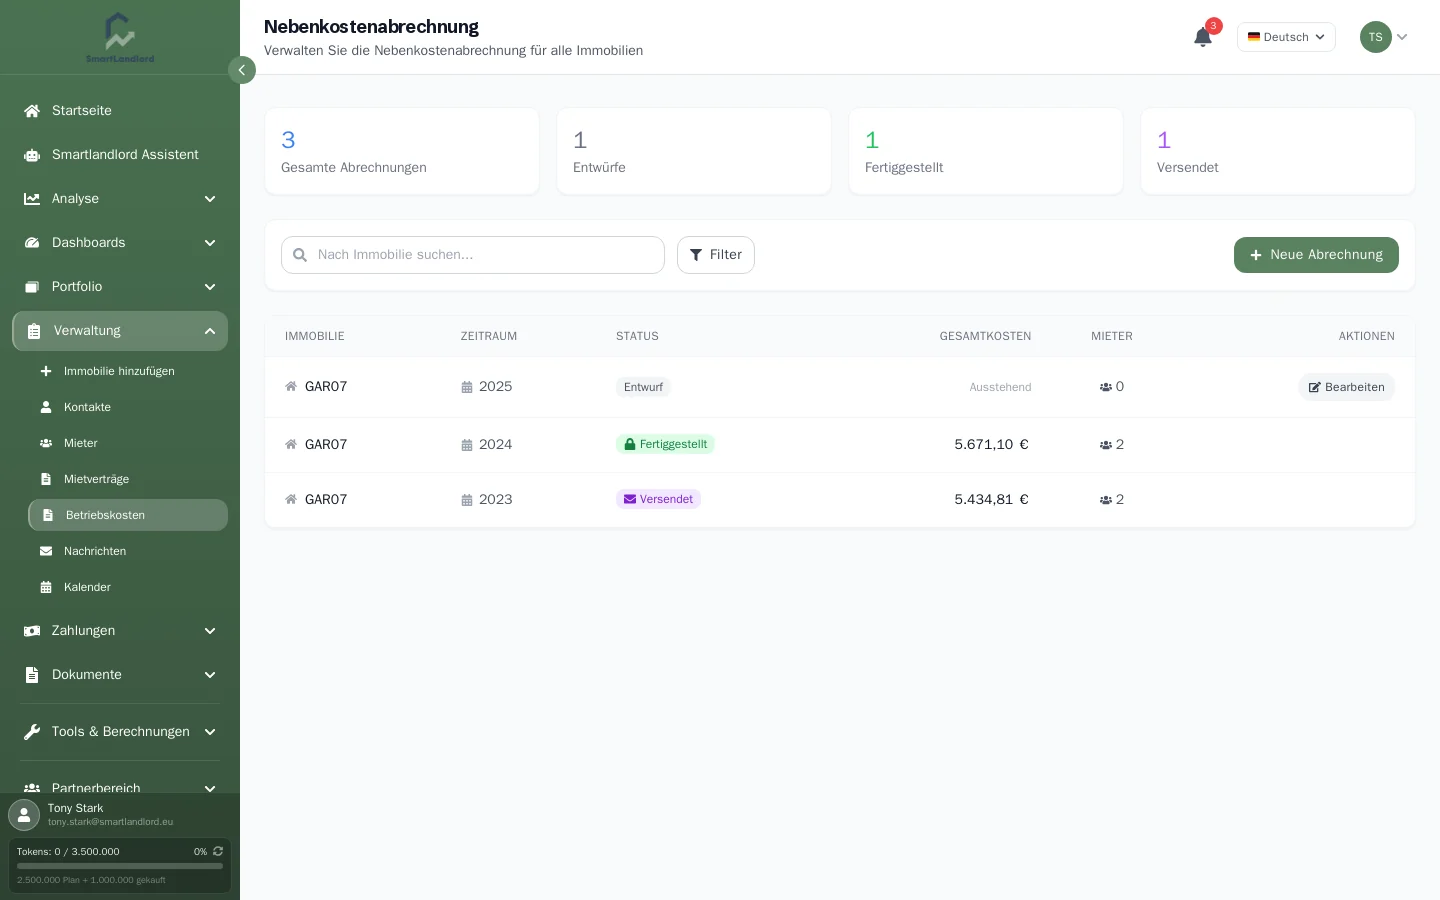1440x900 pixels.
Task: Focus the Nach Immobilie suchen search field
Action: [473, 255]
